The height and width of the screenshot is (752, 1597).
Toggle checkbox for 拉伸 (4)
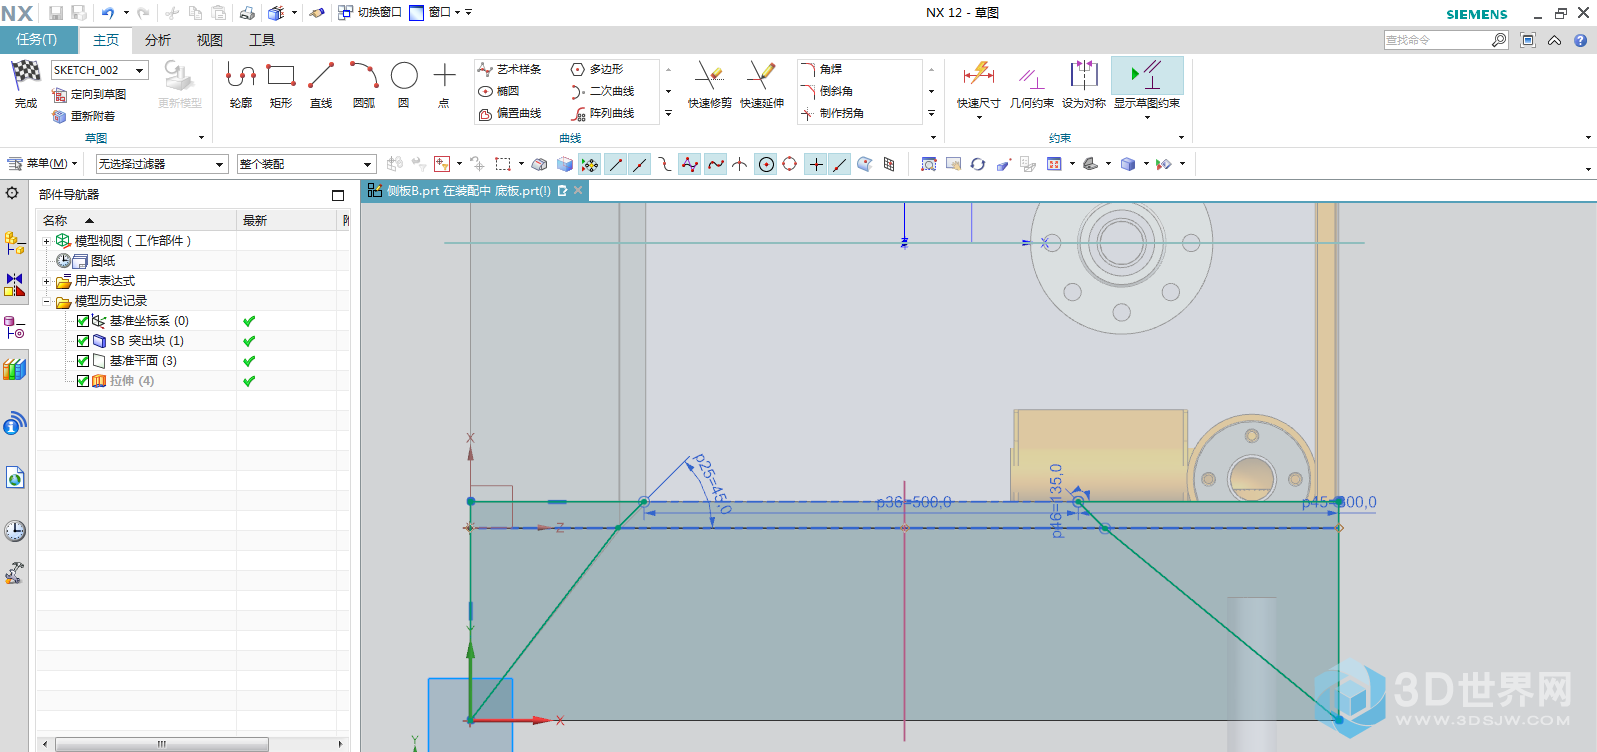pos(83,381)
